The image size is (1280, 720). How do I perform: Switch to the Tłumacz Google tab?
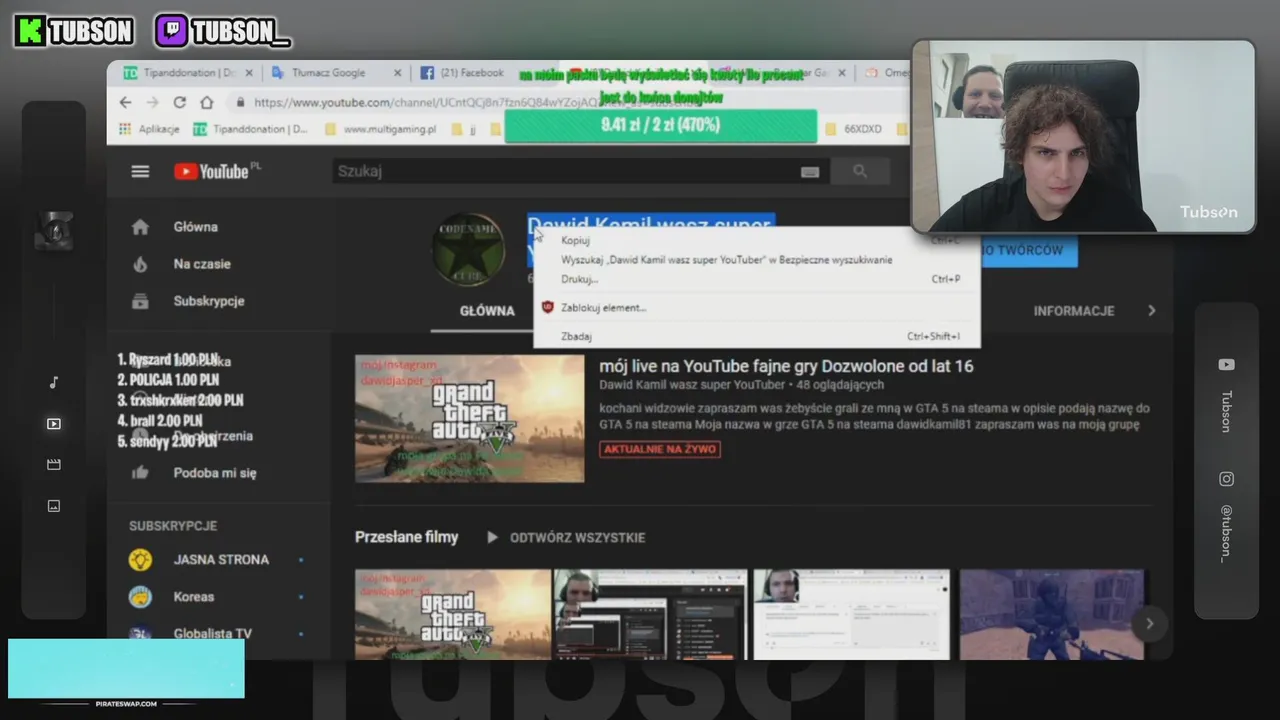tap(336, 73)
